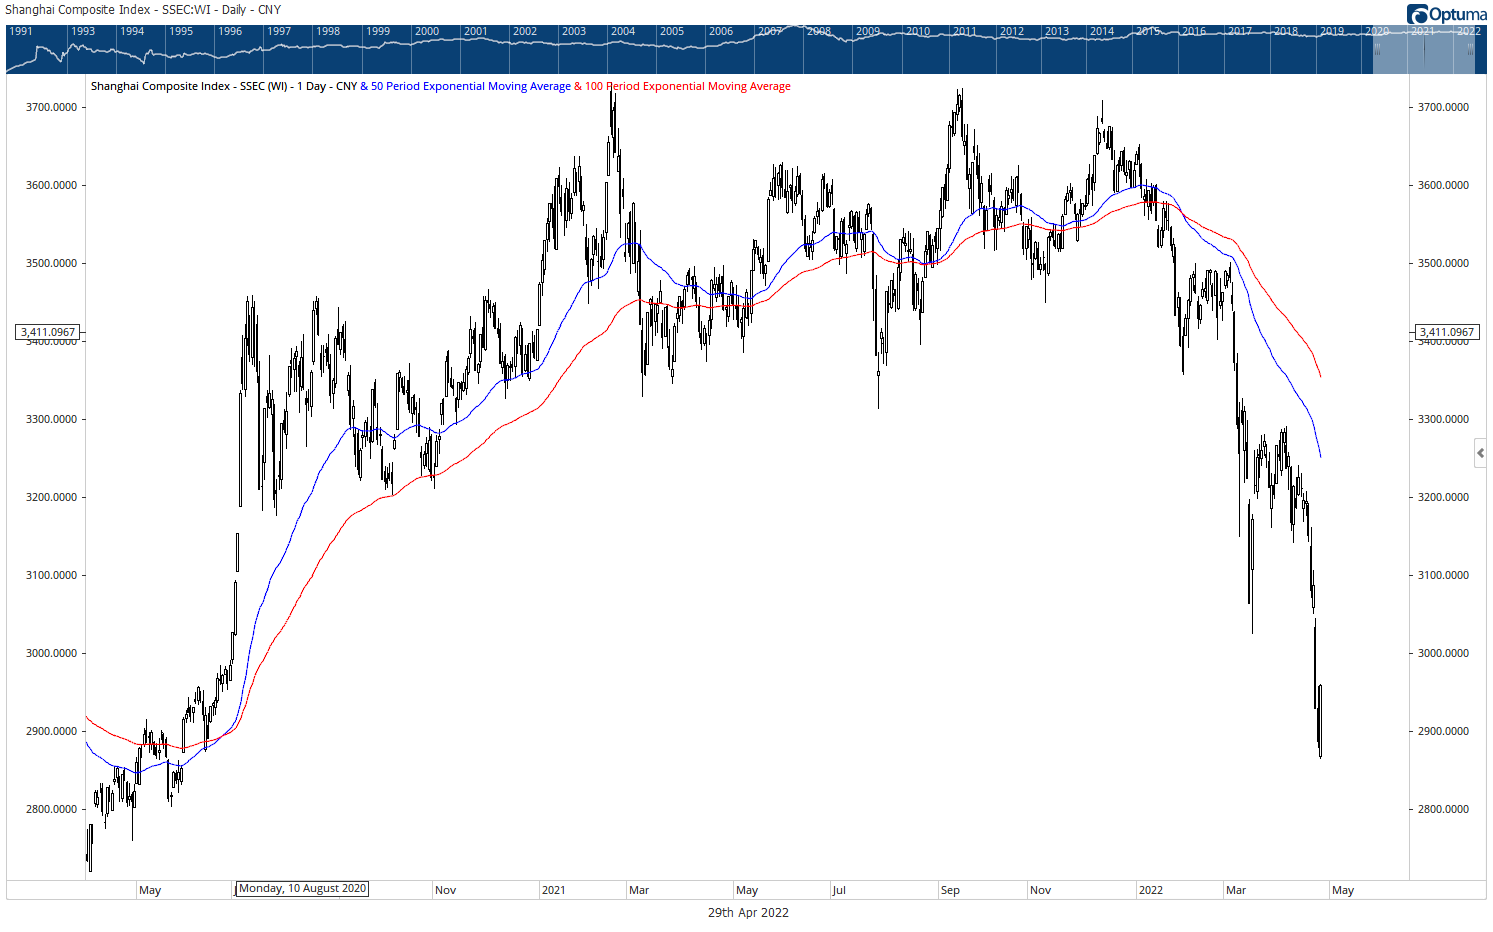The width and height of the screenshot is (1493, 932).
Task: Click the 2022 label on the date axis
Action: (x=1150, y=890)
